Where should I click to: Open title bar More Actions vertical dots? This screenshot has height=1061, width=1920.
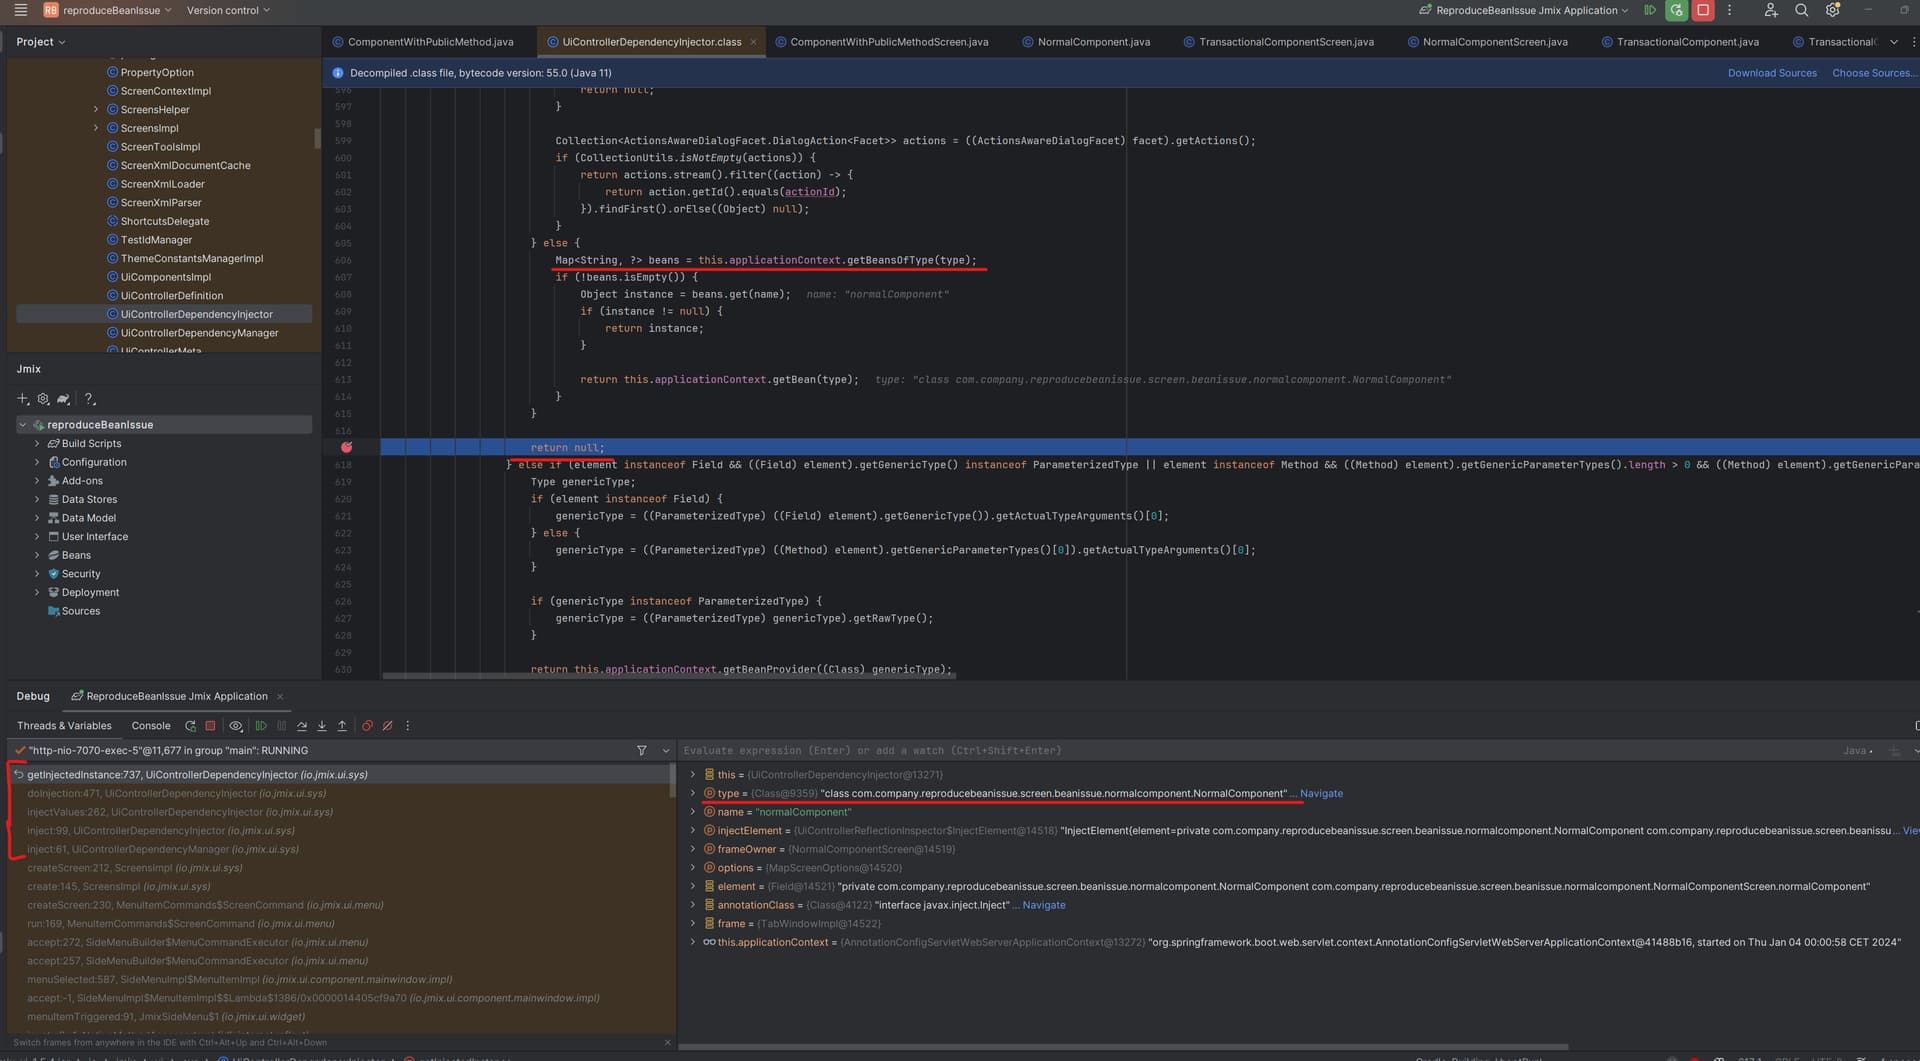coord(1729,10)
